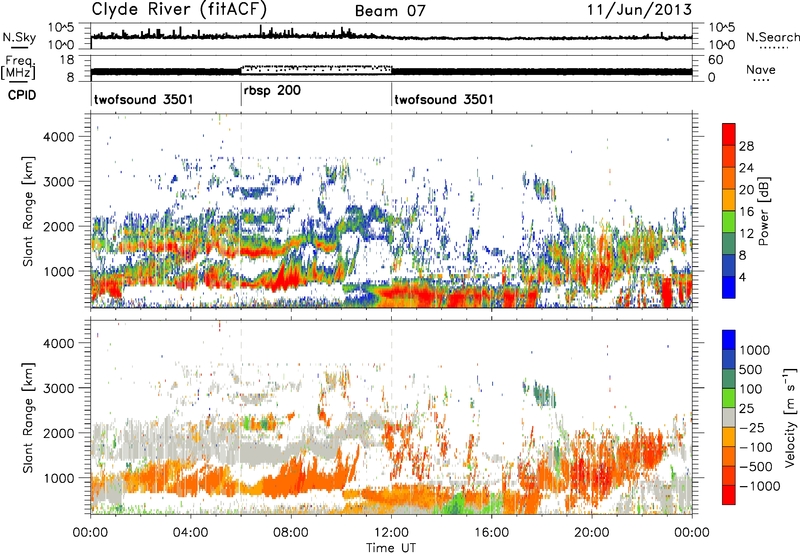Click "twofsound 3501" label beginning at 00:00

pyautogui.click(x=144, y=99)
